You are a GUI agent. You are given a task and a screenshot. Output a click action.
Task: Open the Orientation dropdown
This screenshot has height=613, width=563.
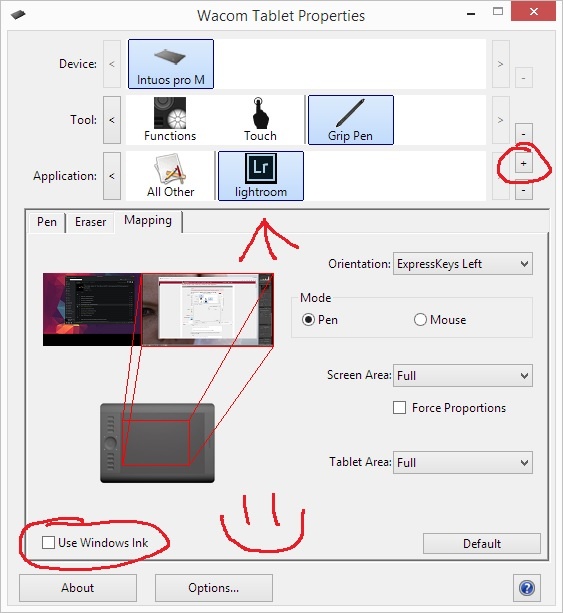(x=463, y=264)
